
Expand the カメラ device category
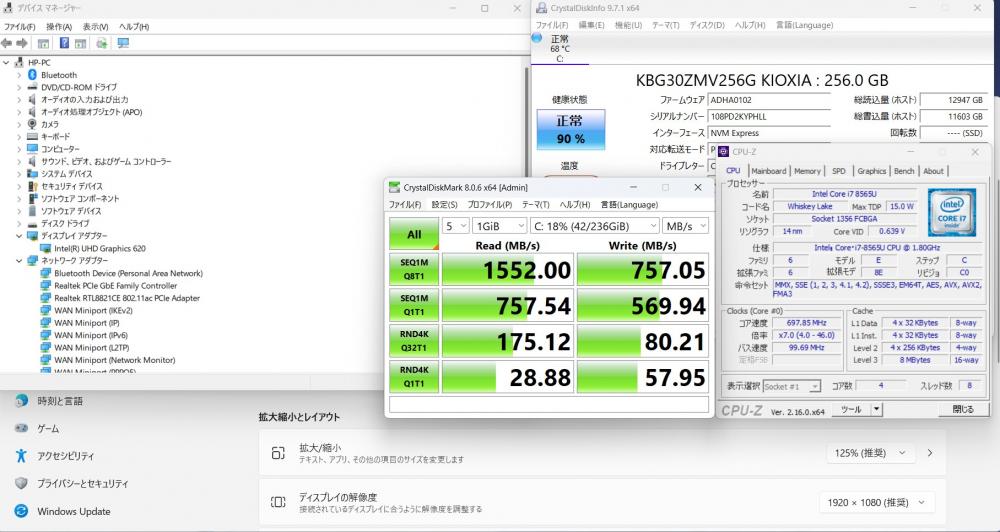tap(19, 124)
